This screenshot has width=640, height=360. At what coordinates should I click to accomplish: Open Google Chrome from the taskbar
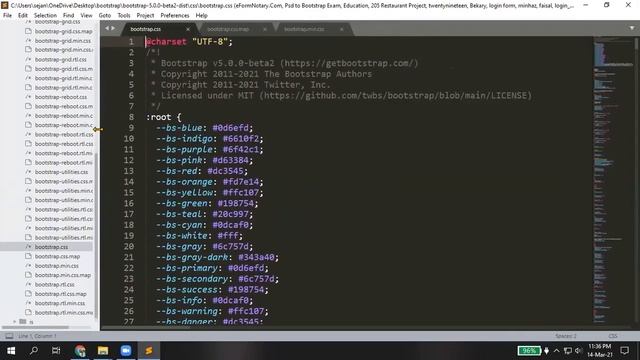[80, 351]
